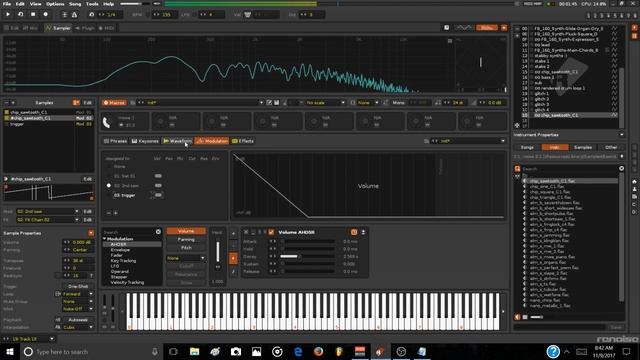Adjust the Decay slider in Volume AHDSR
Image resolution: width=640 pixels, height=360 pixels.
308,256
